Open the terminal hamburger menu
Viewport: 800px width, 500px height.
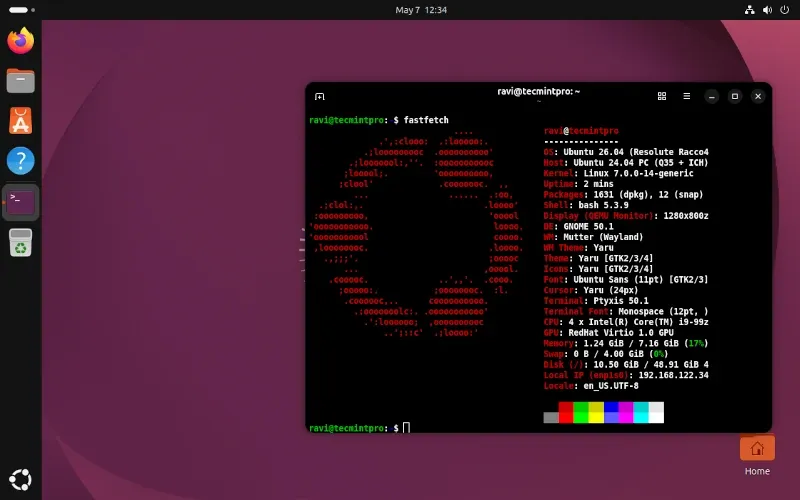687,96
